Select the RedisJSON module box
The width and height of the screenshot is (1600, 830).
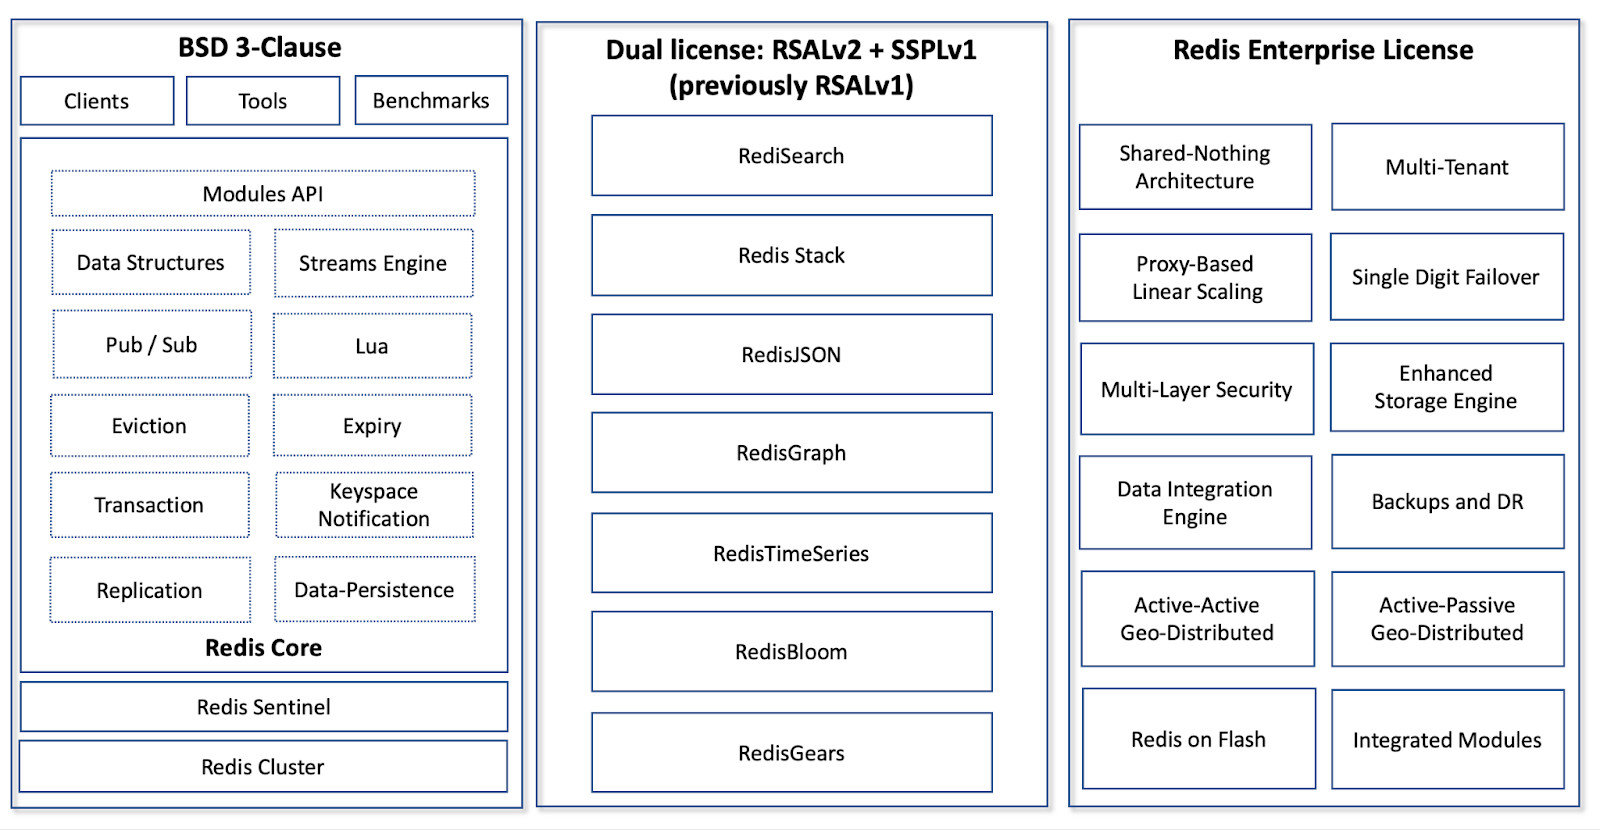pos(791,355)
